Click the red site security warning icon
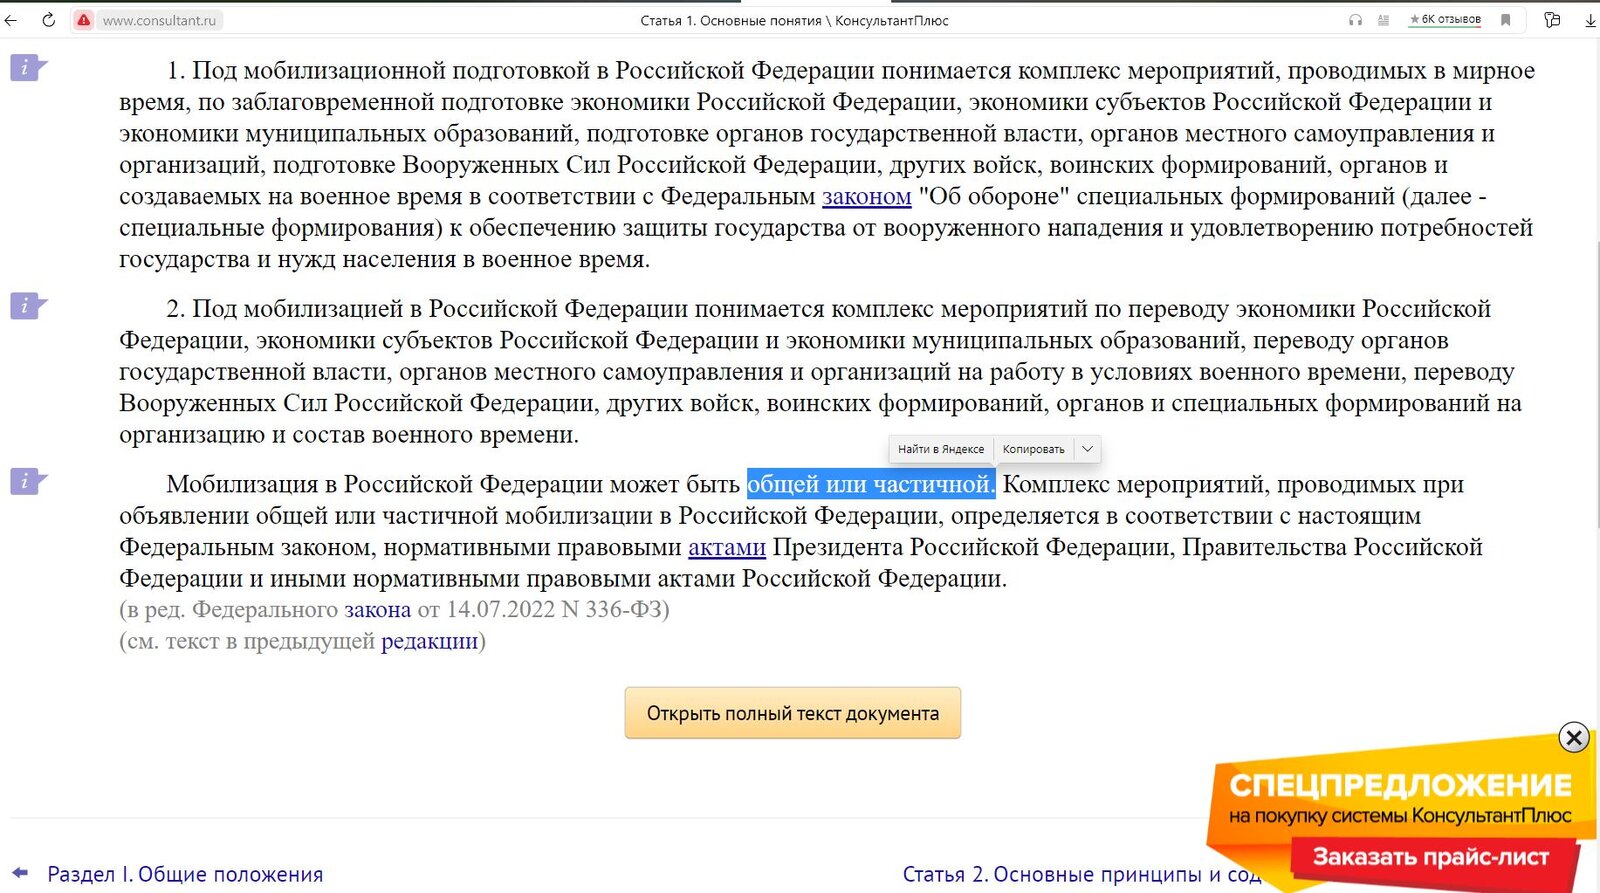The height and width of the screenshot is (893, 1600). click(x=84, y=20)
